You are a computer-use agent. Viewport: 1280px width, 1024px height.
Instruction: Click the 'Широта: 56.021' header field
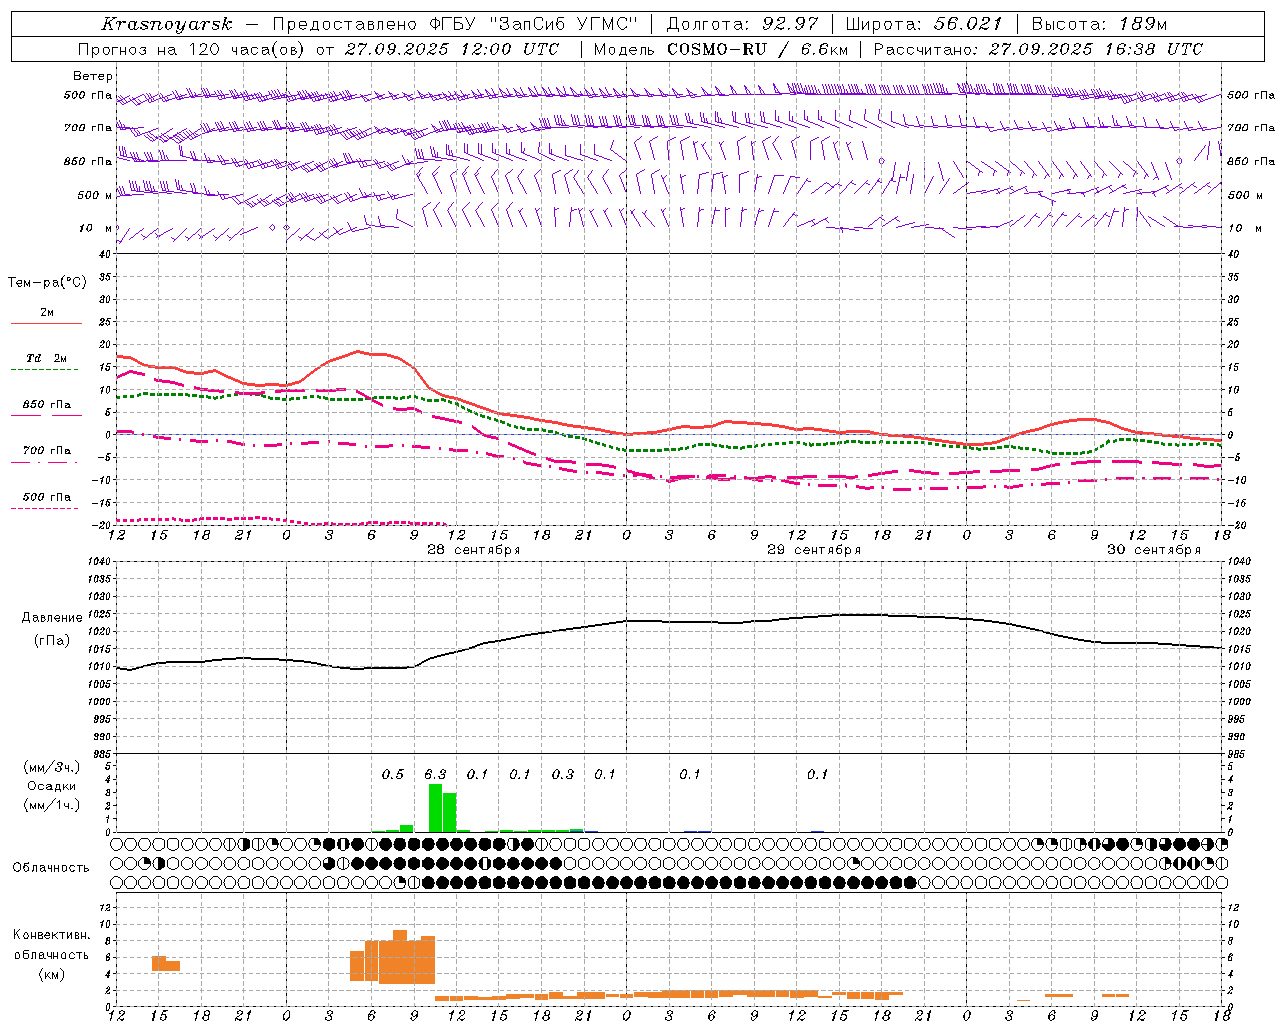[x=923, y=24]
